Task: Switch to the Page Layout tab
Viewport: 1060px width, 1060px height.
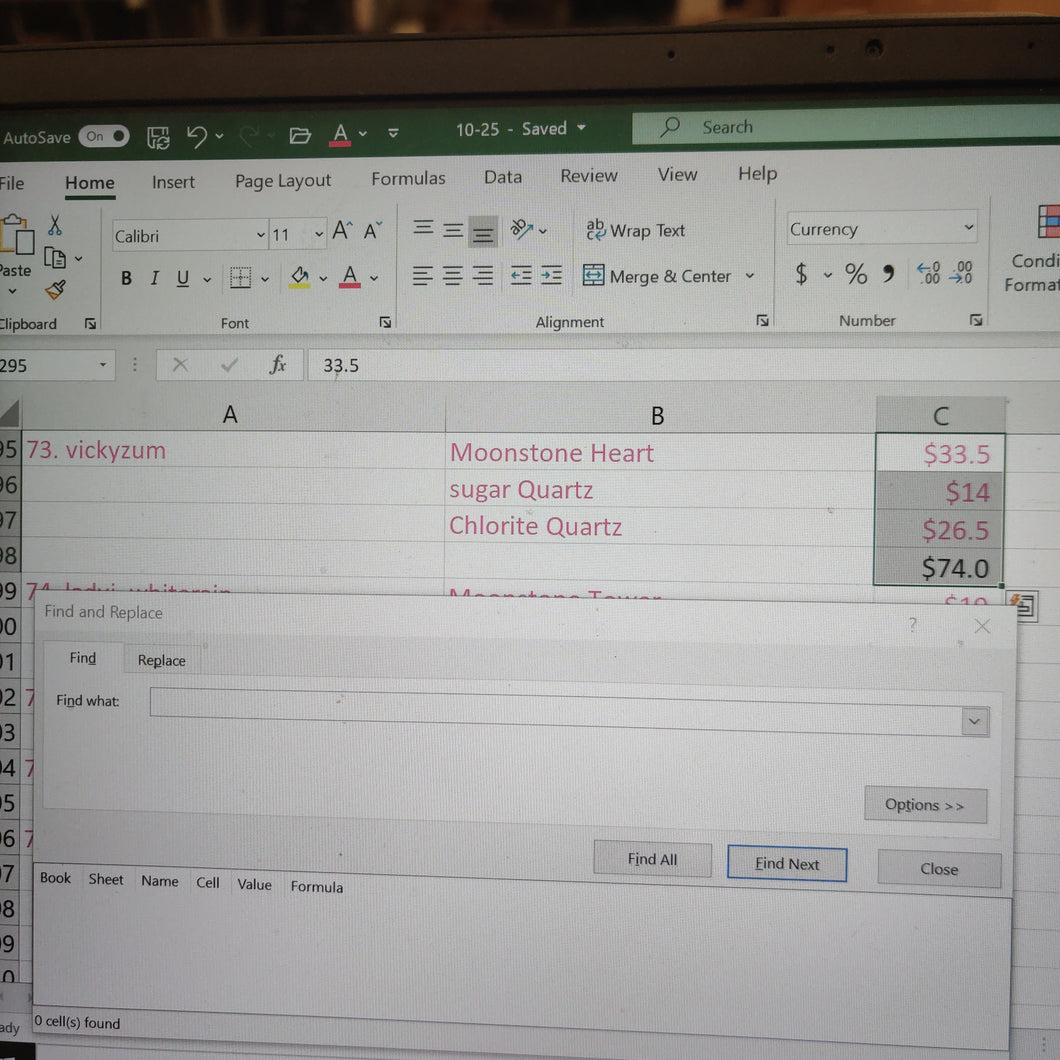Action: (x=283, y=180)
